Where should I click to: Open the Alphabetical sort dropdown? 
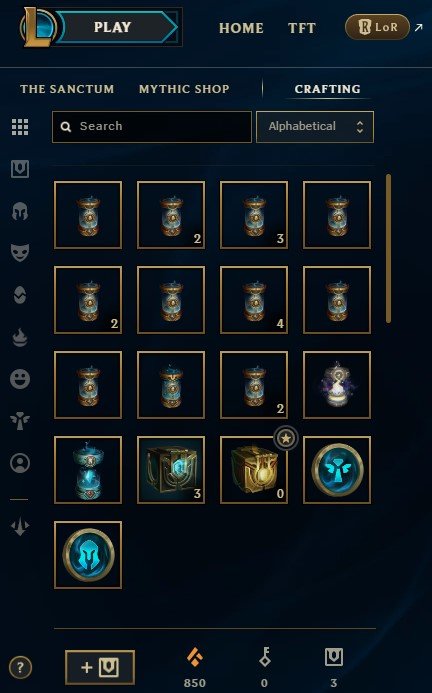click(x=315, y=127)
